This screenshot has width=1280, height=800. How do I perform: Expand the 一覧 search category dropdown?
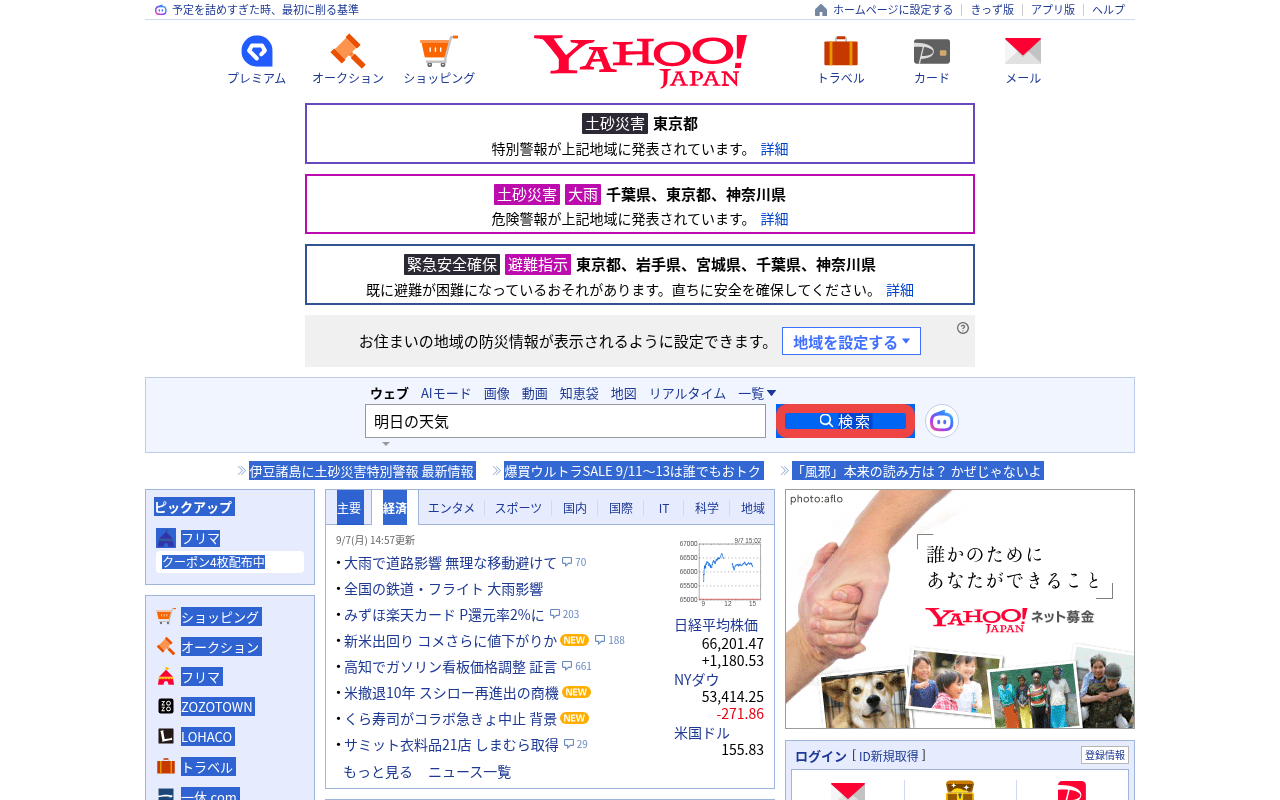pyautogui.click(x=757, y=393)
